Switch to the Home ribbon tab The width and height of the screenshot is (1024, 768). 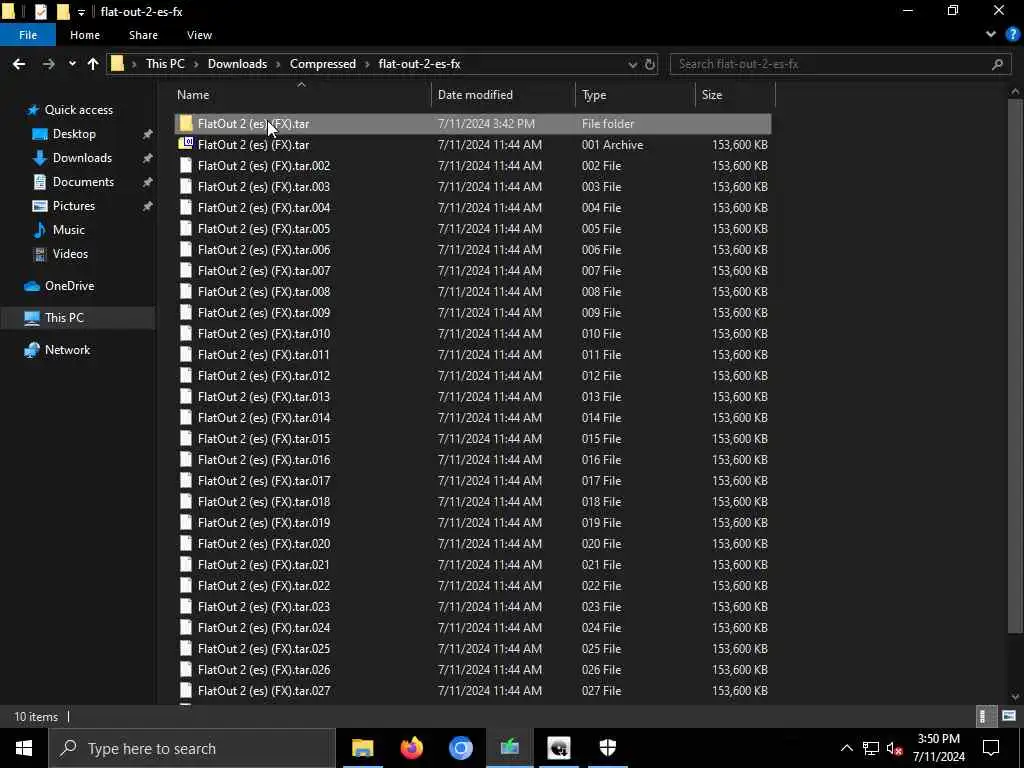click(x=85, y=35)
